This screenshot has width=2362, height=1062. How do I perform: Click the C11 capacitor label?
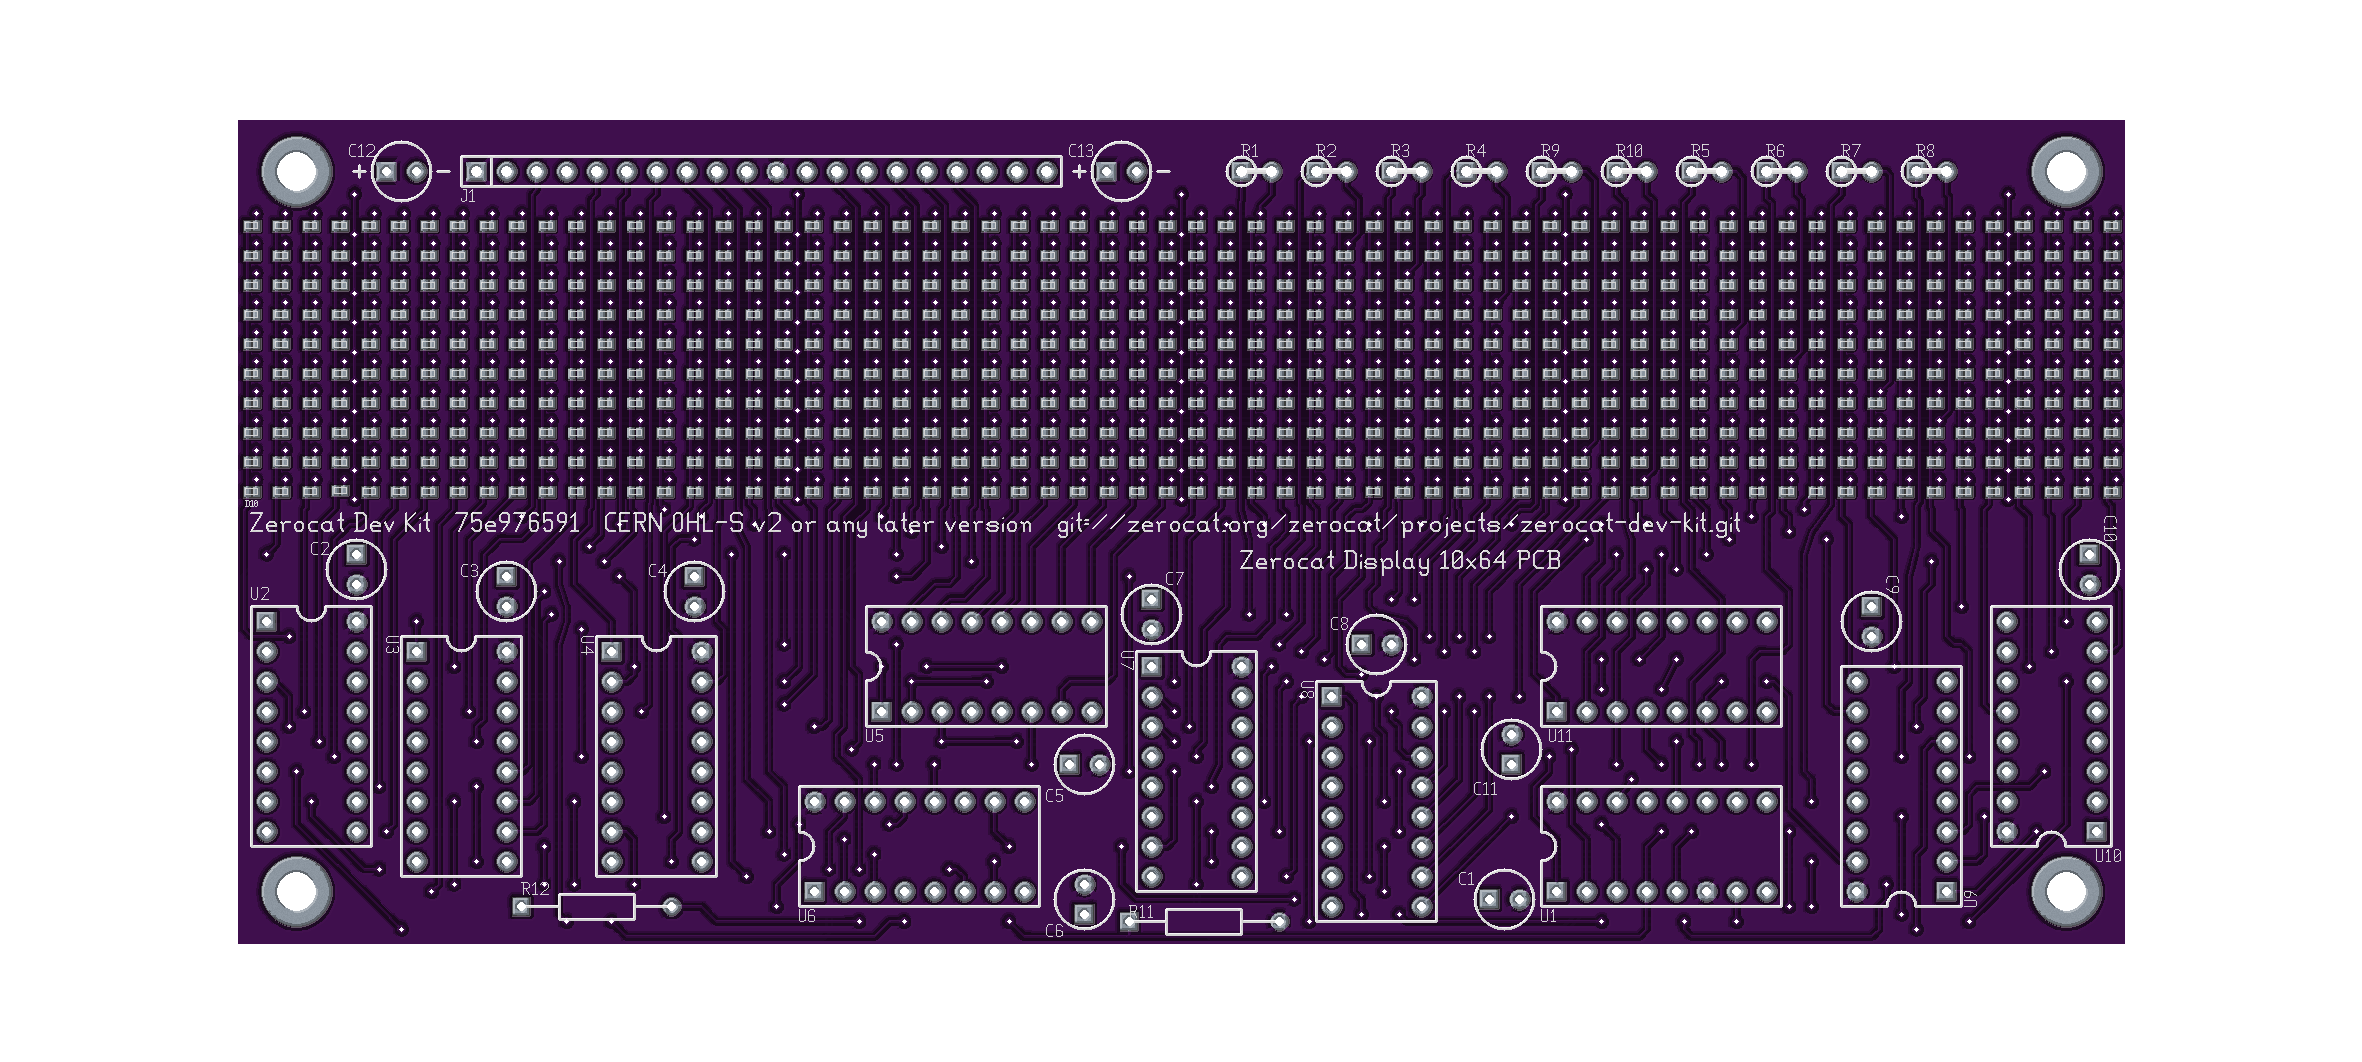[x=1485, y=789]
